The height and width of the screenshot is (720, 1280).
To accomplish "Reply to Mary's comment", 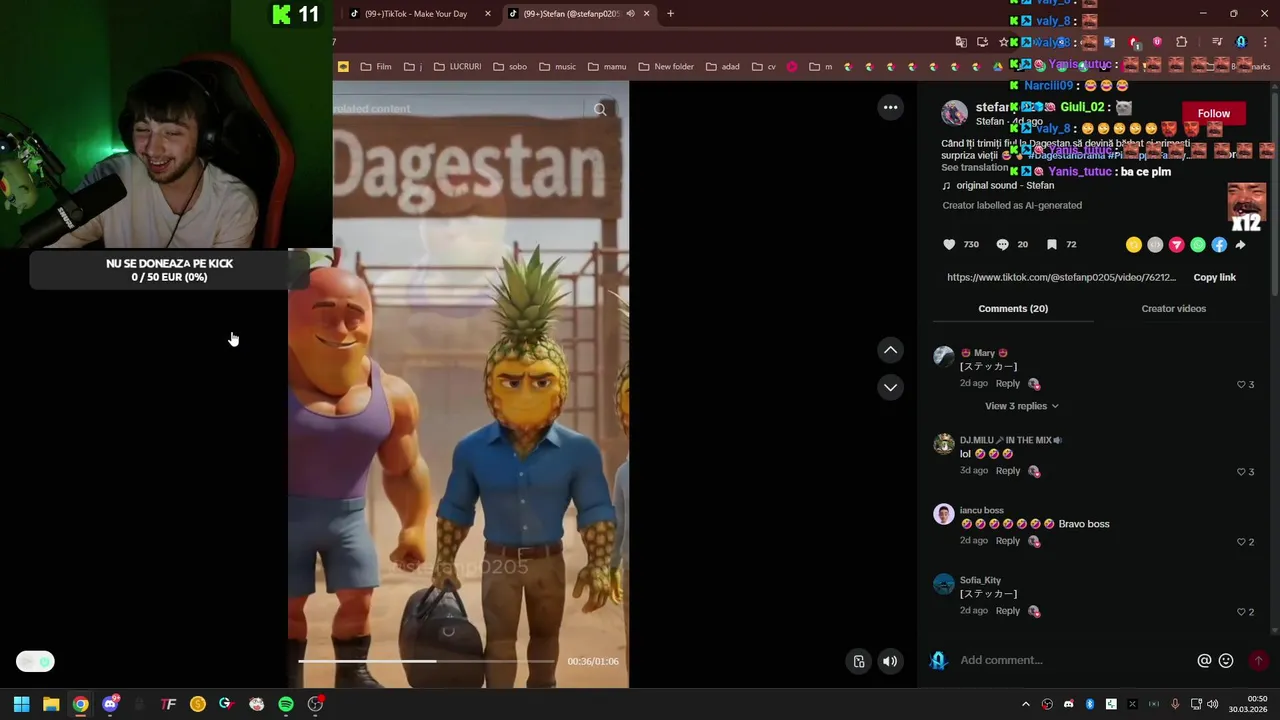I will (1007, 384).
